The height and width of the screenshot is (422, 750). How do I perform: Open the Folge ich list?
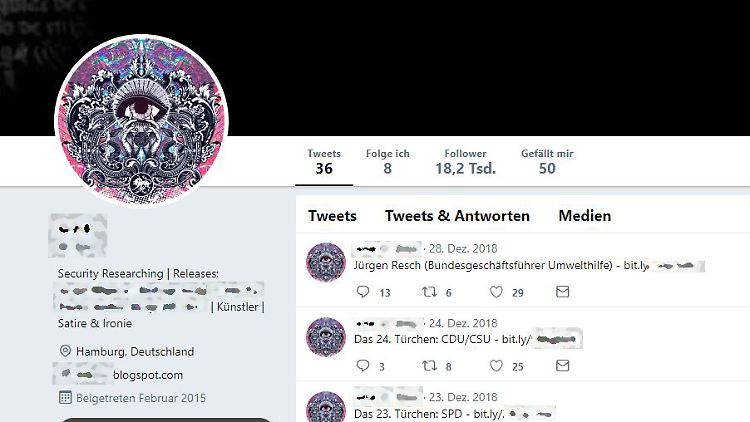(x=387, y=162)
